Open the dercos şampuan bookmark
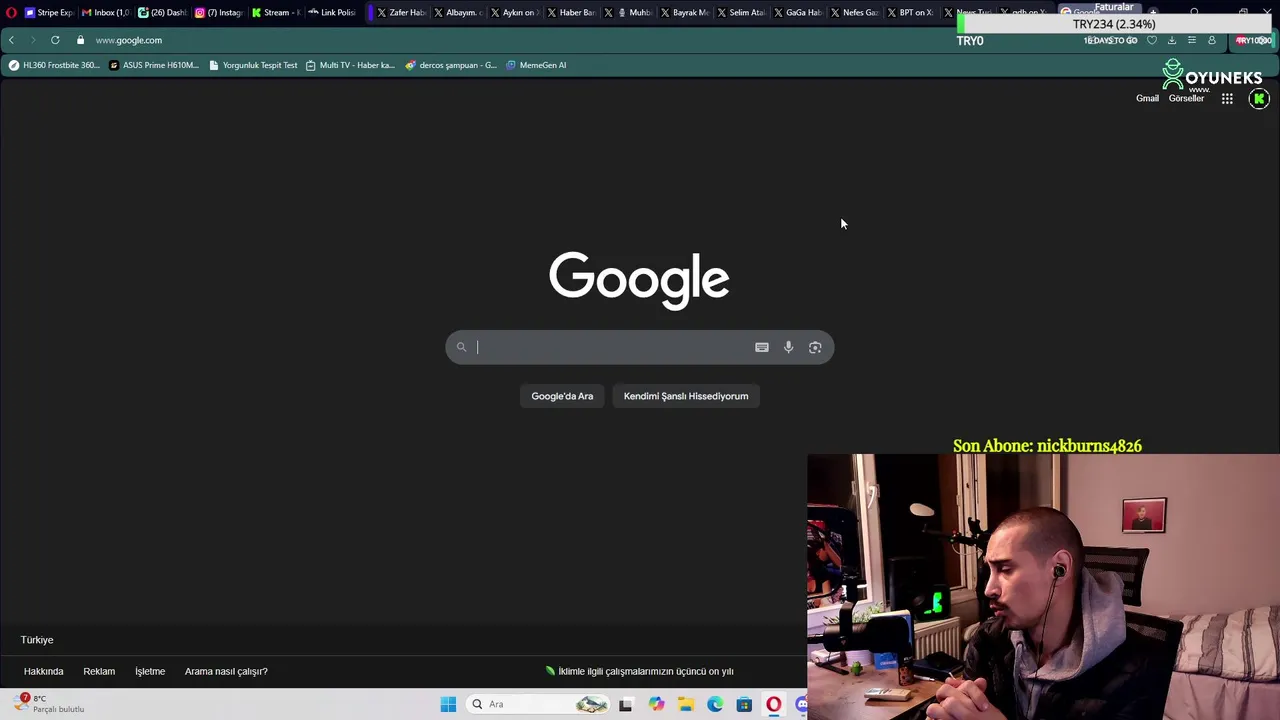Viewport: 1280px width, 720px height. (451, 65)
